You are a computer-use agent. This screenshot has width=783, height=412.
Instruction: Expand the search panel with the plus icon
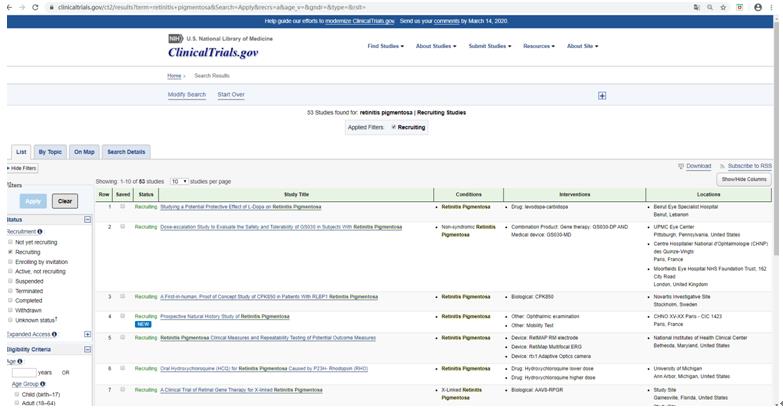coord(602,95)
